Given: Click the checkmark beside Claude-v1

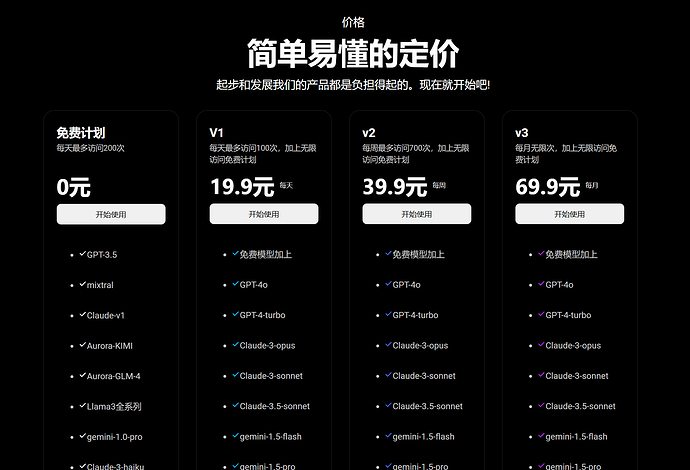Looking at the screenshot, I should (x=82, y=314).
